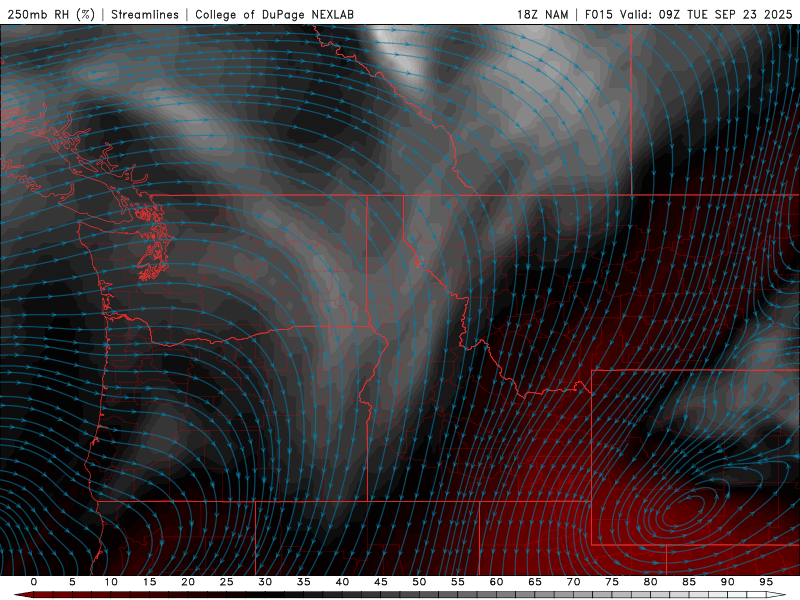Click the colorbar label '25'
Image resolution: width=800 pixels, height=600 pixels.
click(x=227, y=582)
